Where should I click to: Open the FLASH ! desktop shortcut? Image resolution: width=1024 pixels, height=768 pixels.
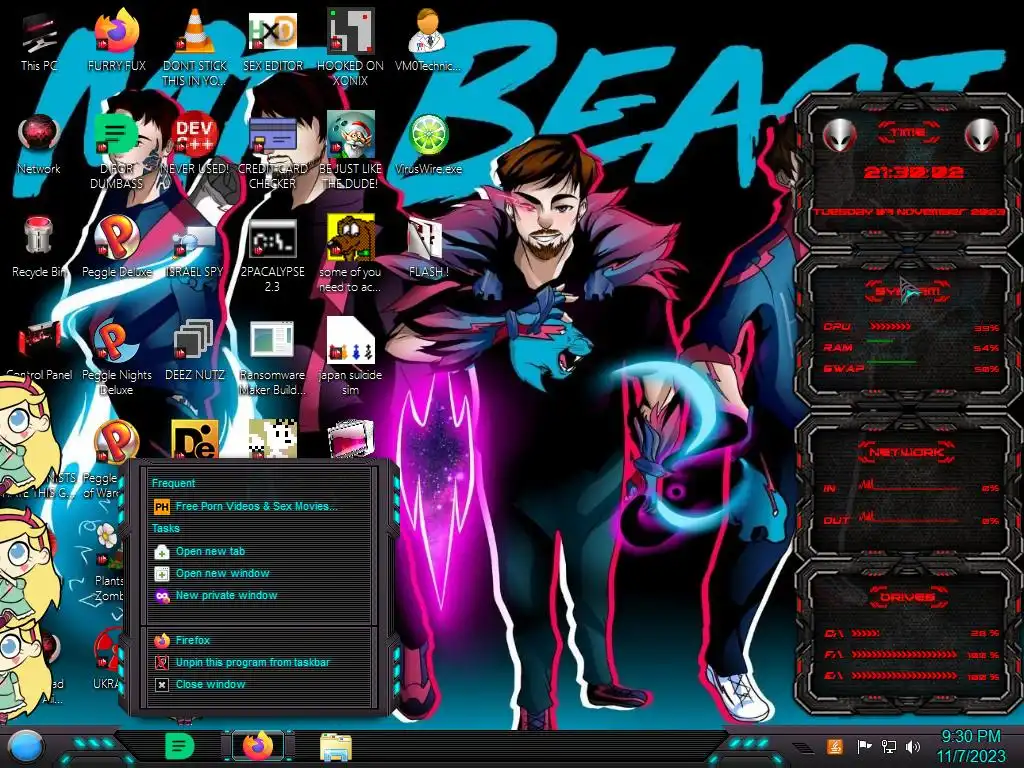click(428, 248)
